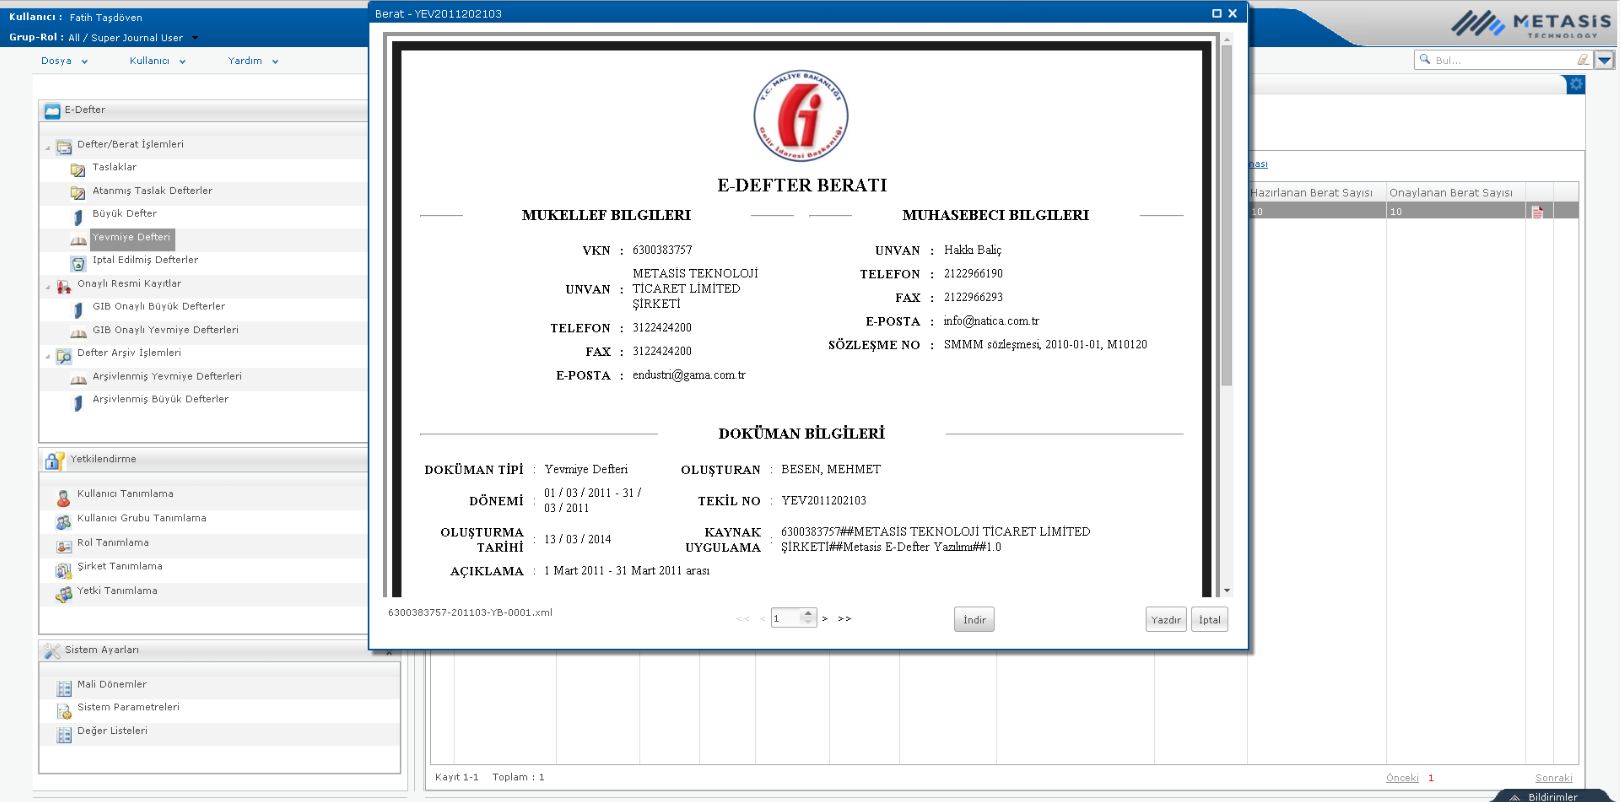Click the Onaylı Resmi Kayıtlar icon
This screenshot has width=1620, height=802.
(x=64, y=286)
